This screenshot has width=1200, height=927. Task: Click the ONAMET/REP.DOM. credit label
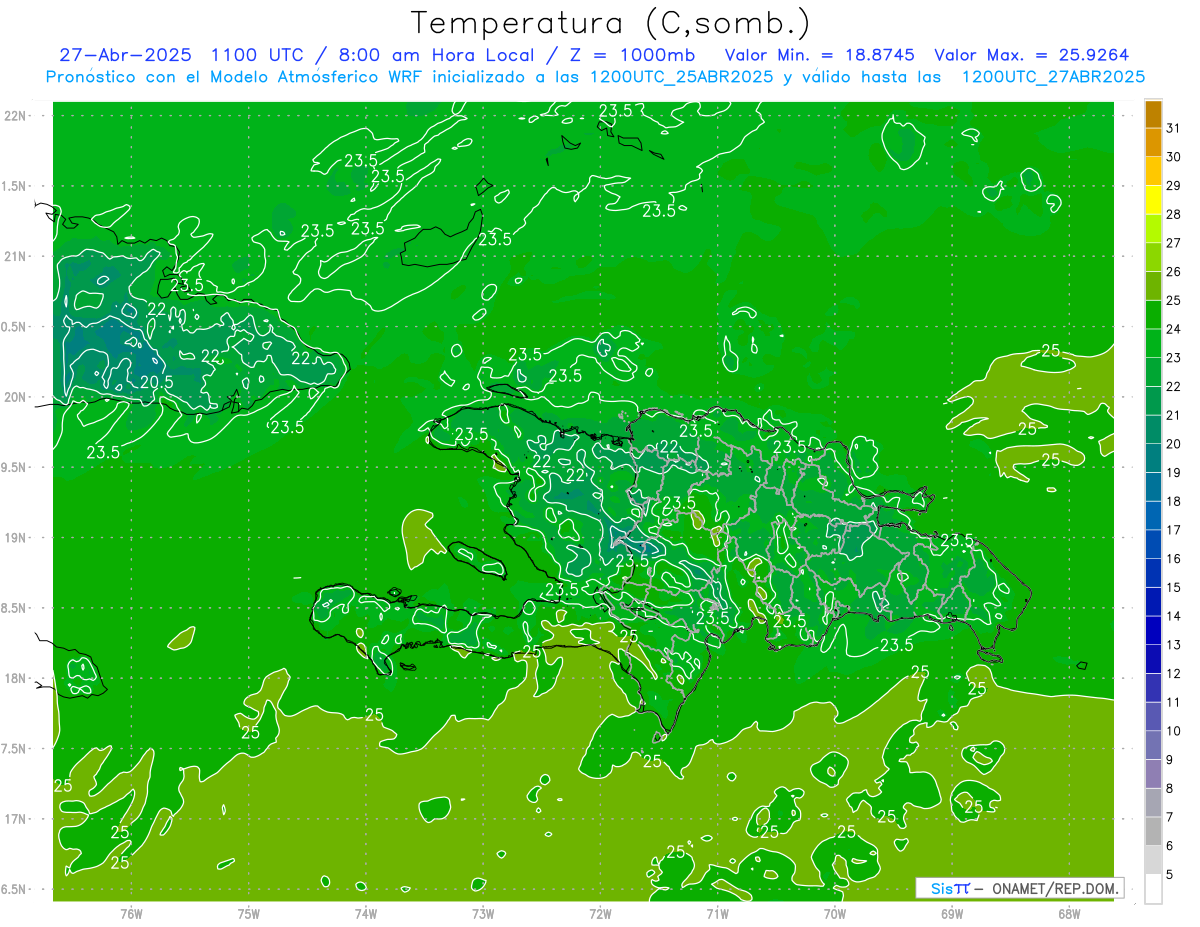(1054, 888)
